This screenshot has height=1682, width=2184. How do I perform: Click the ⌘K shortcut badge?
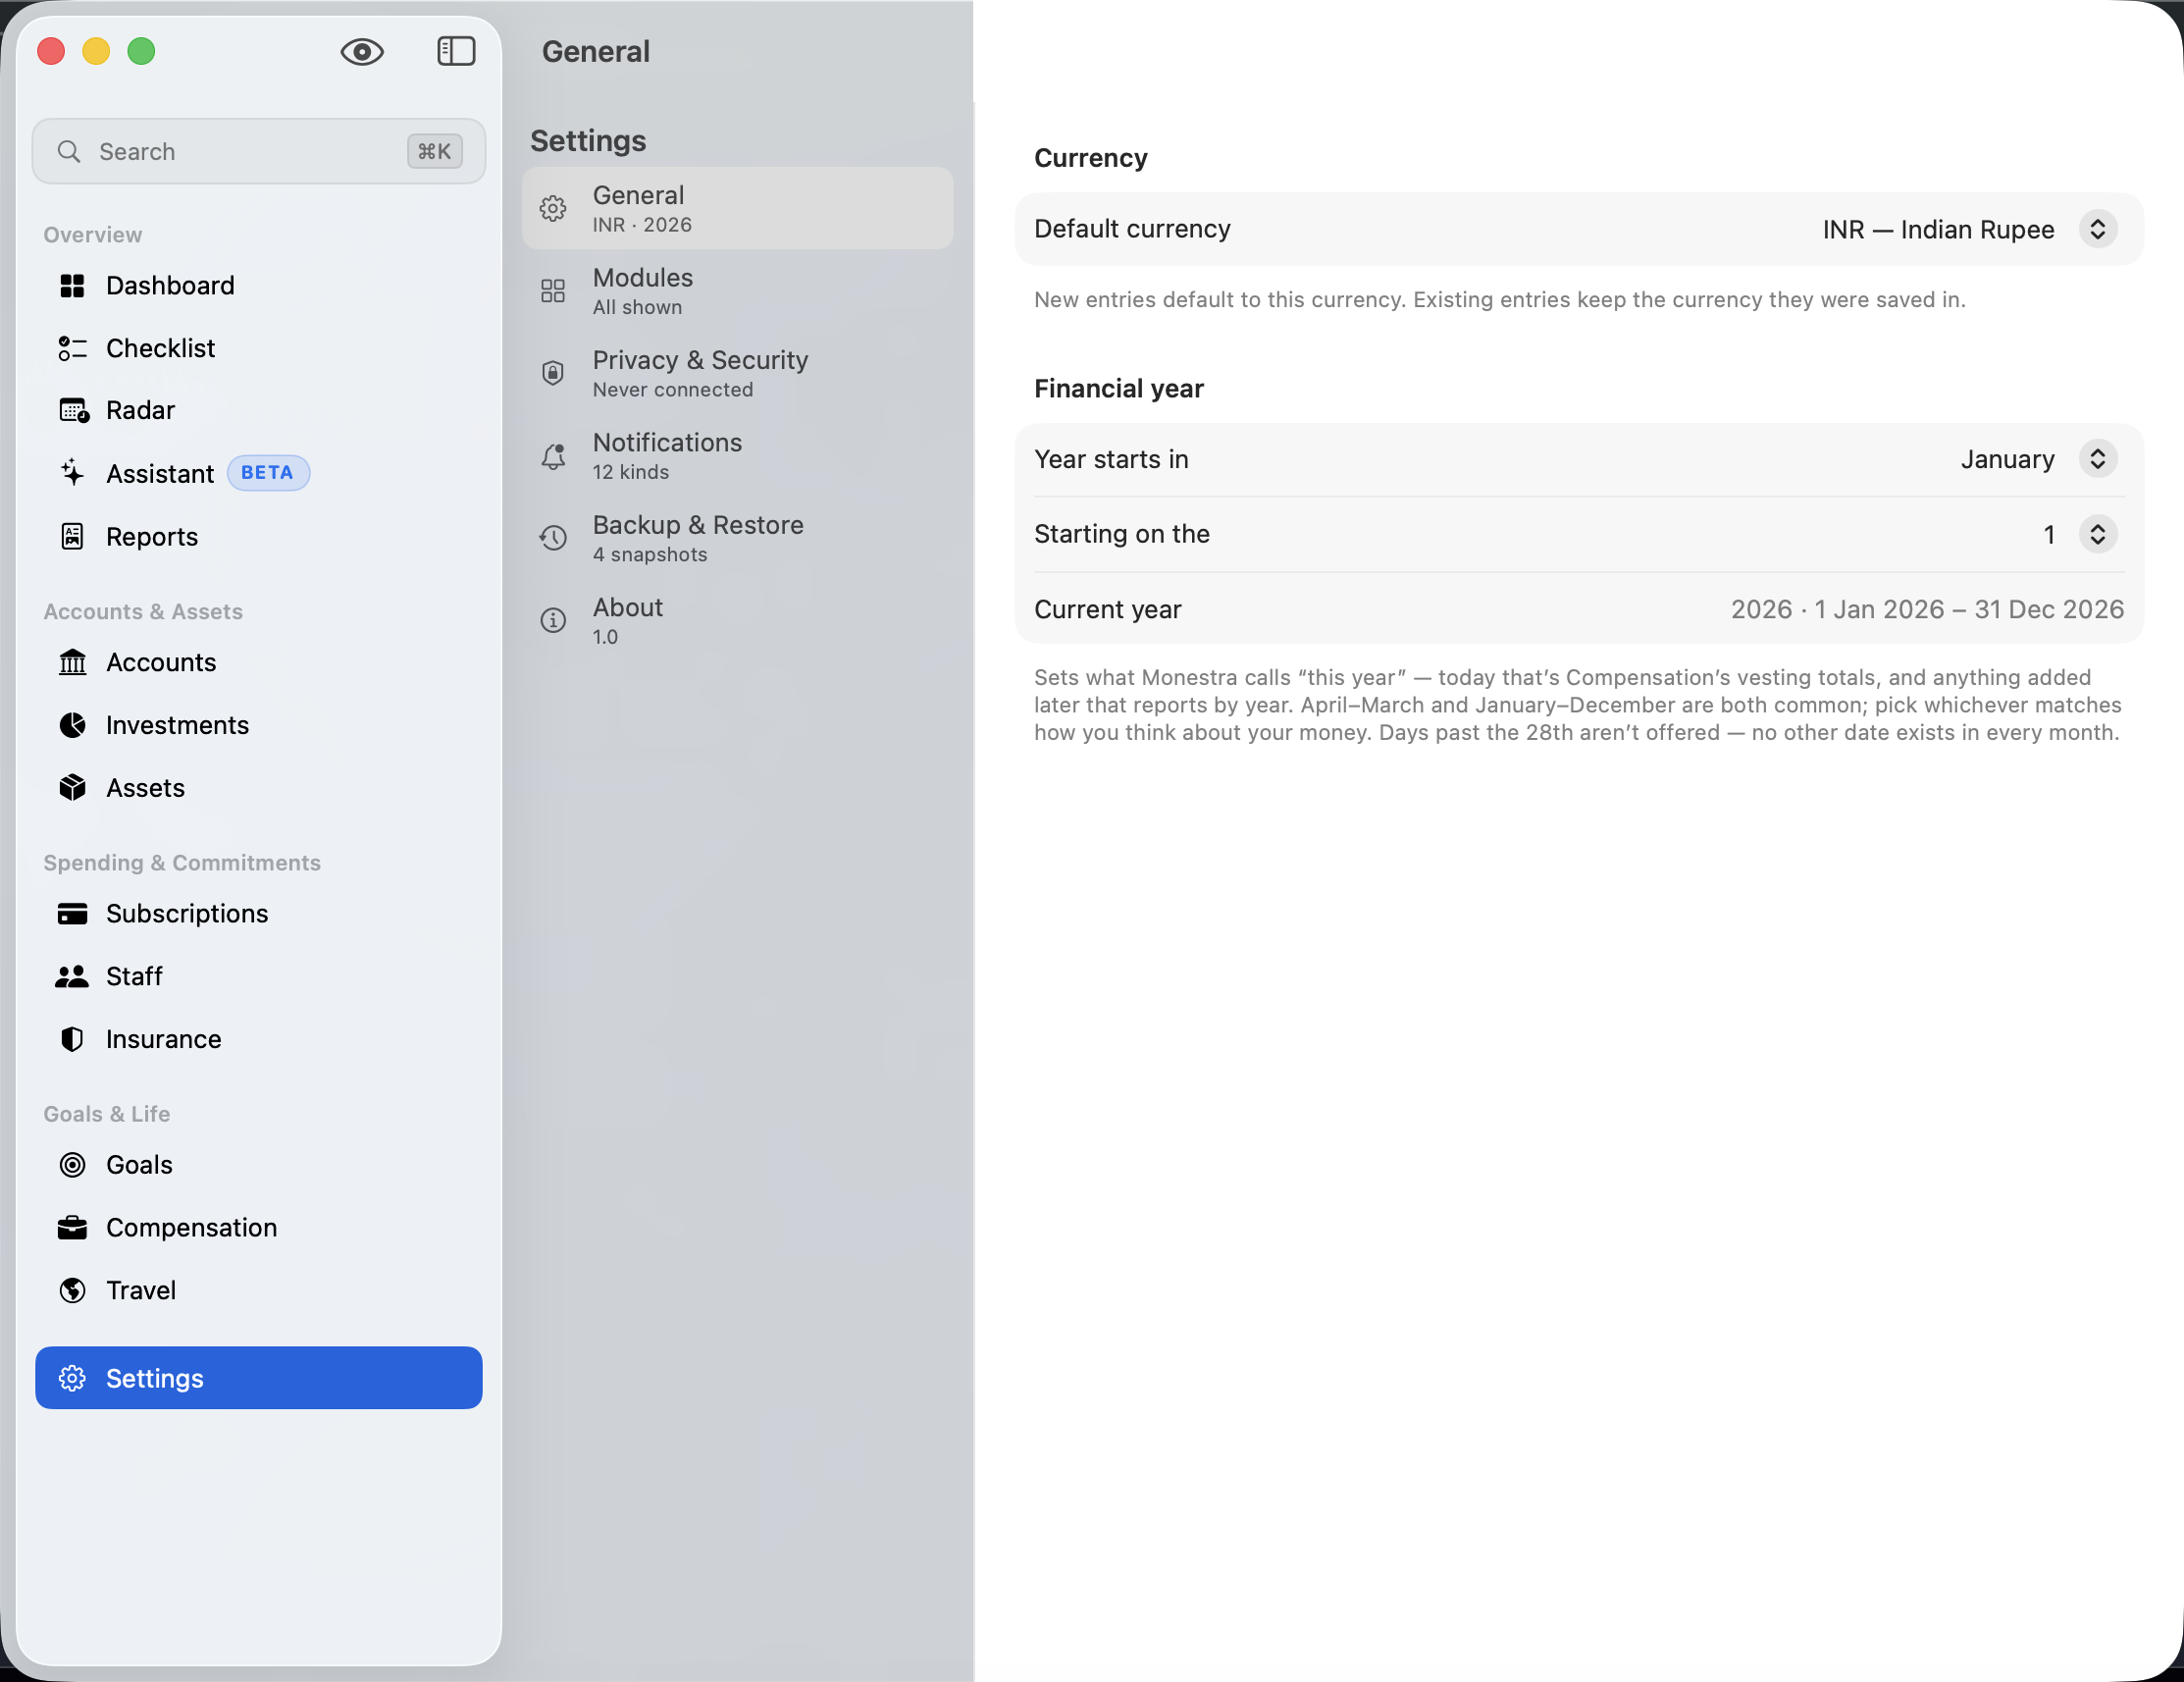click(435, 151)
